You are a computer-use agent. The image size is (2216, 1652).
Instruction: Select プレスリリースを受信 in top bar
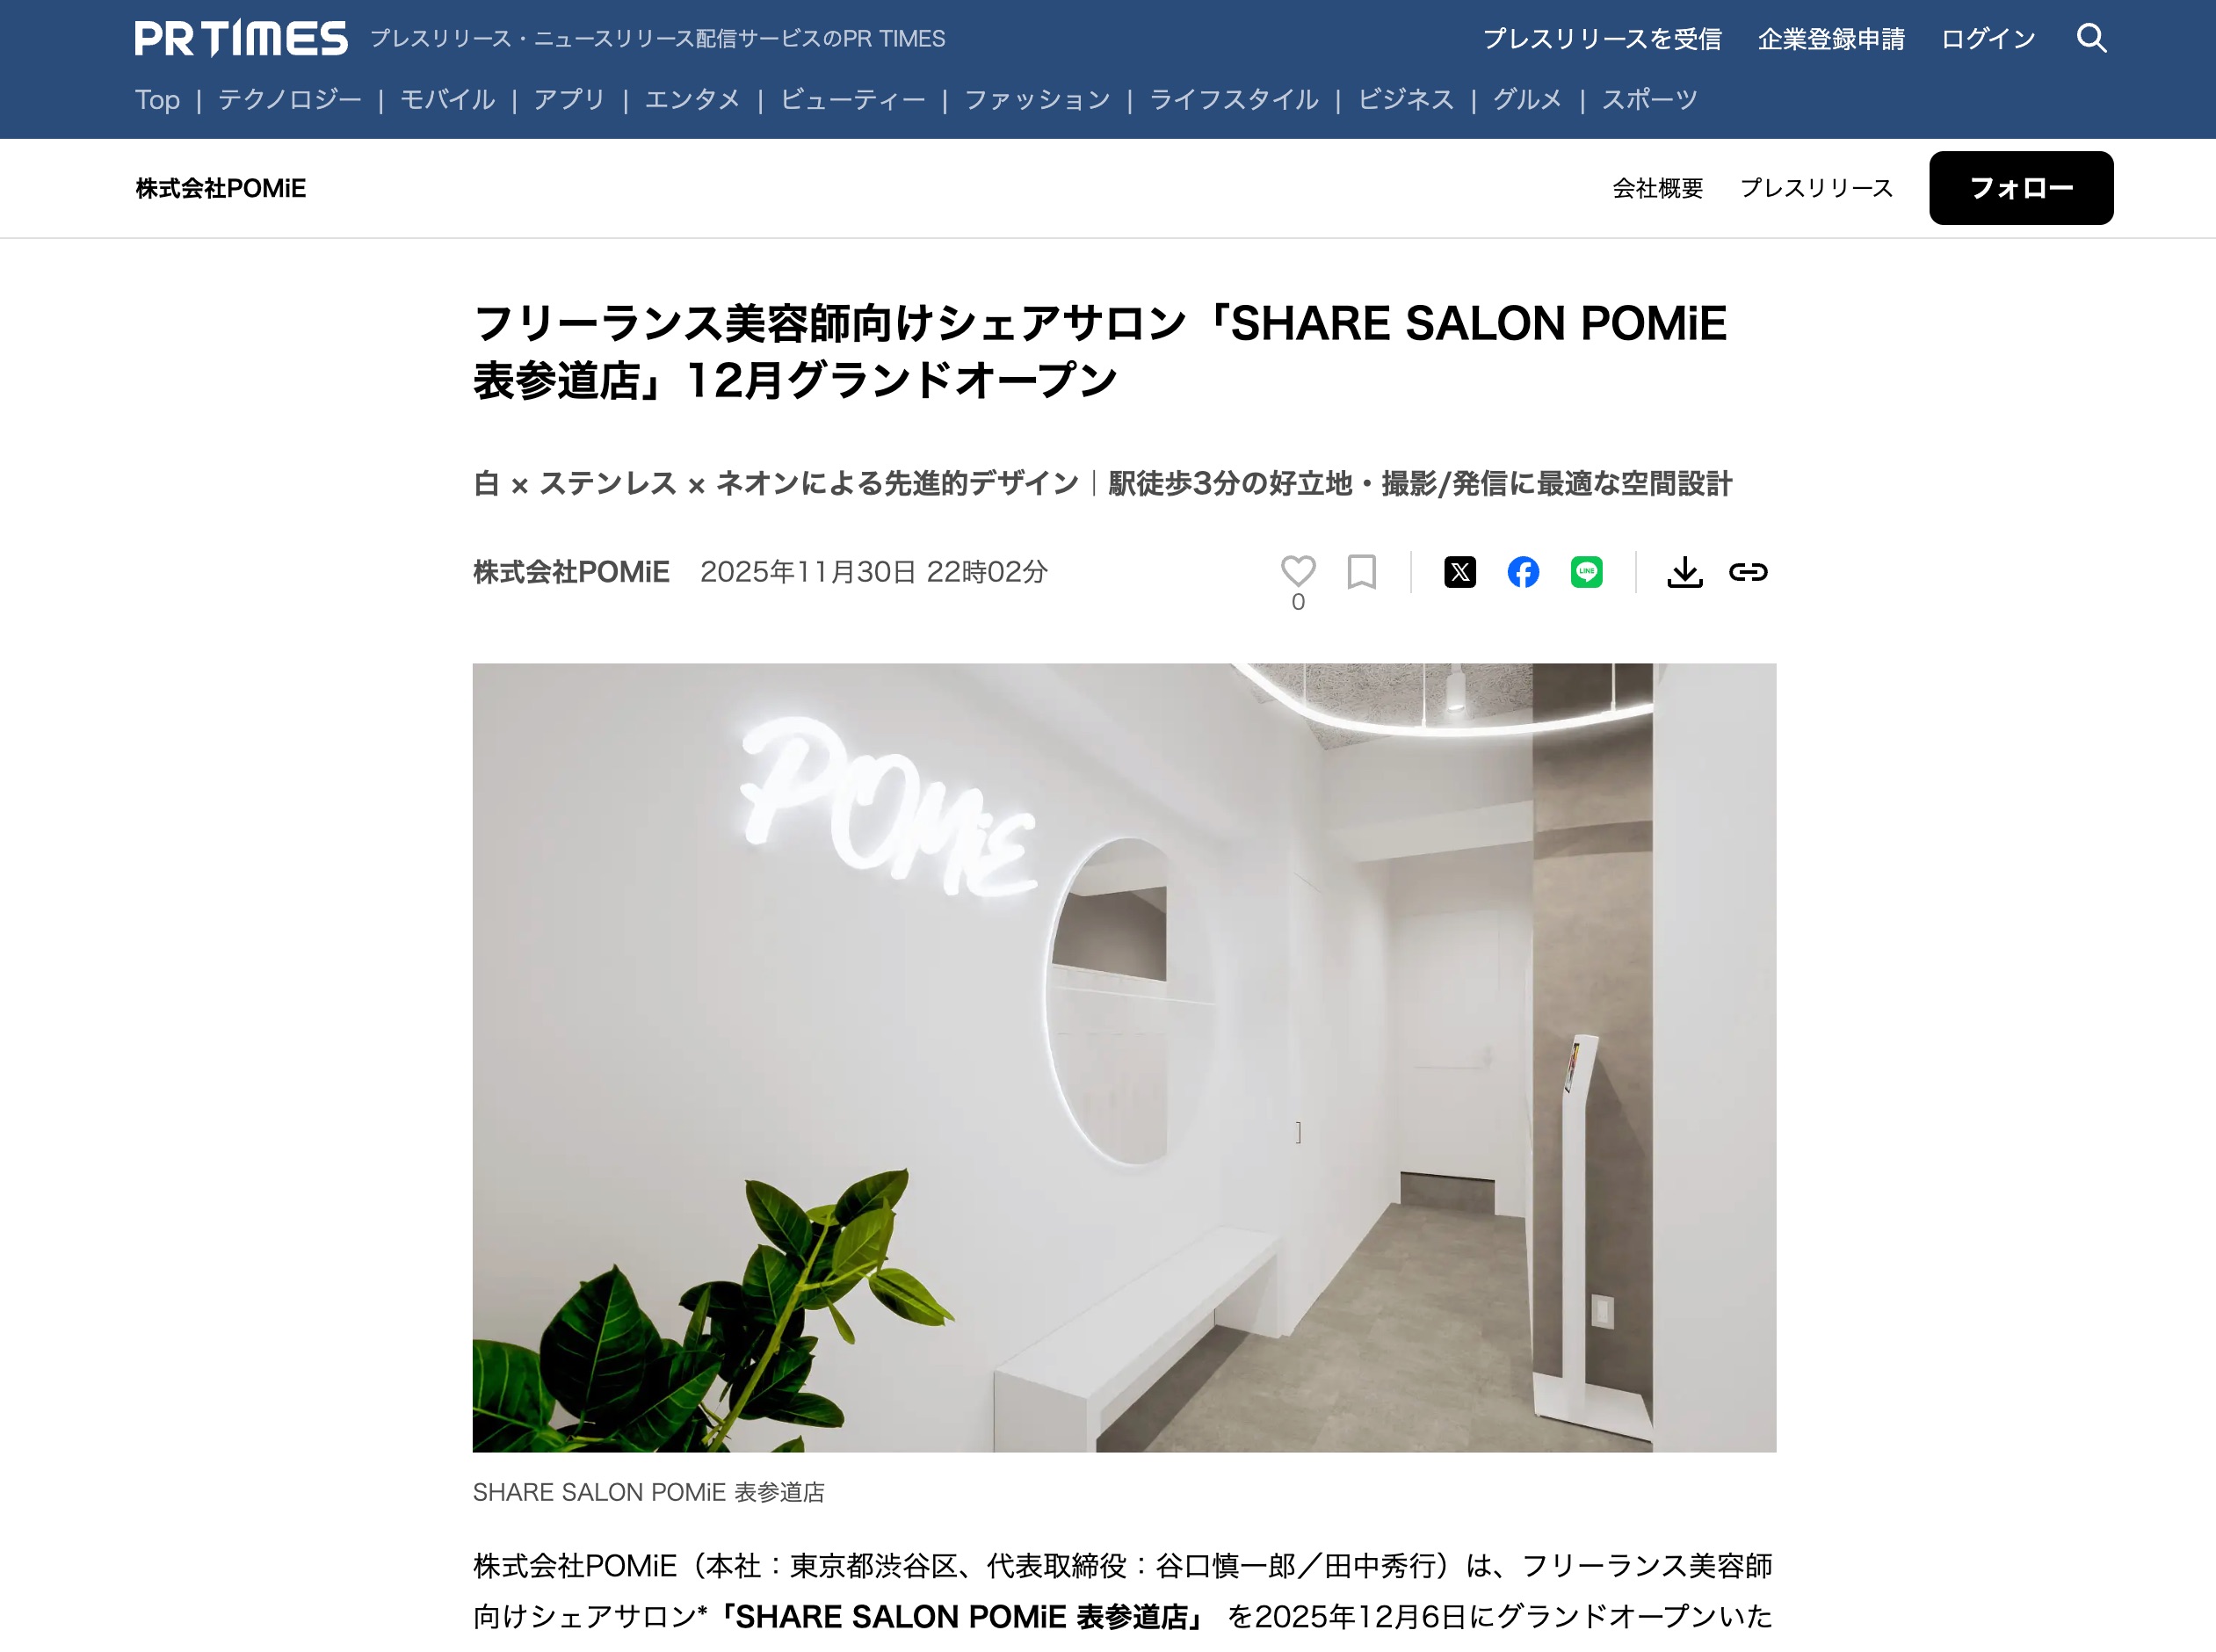tap(1602, 39)
